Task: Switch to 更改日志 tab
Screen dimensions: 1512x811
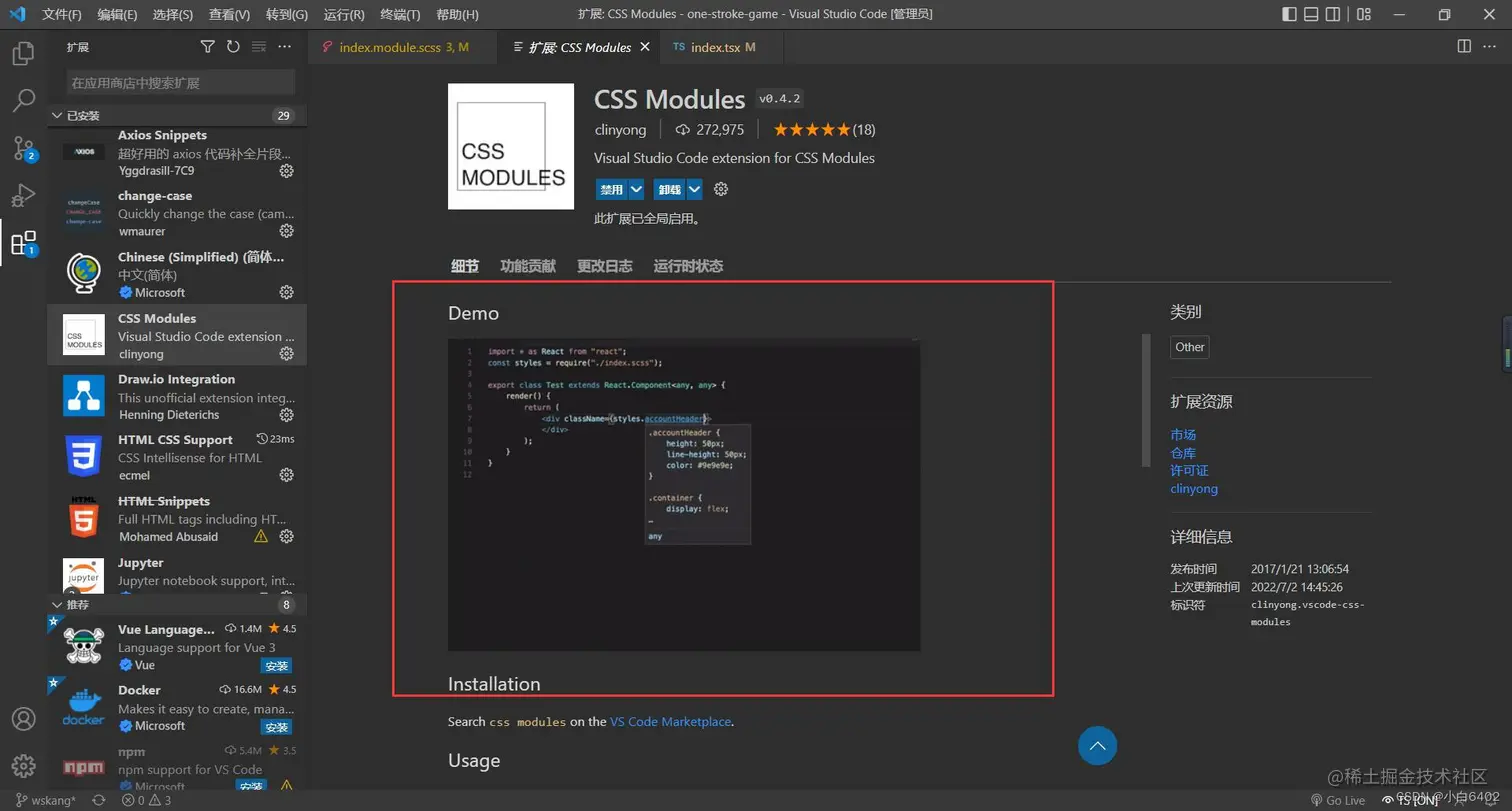Action: point(605,266)
